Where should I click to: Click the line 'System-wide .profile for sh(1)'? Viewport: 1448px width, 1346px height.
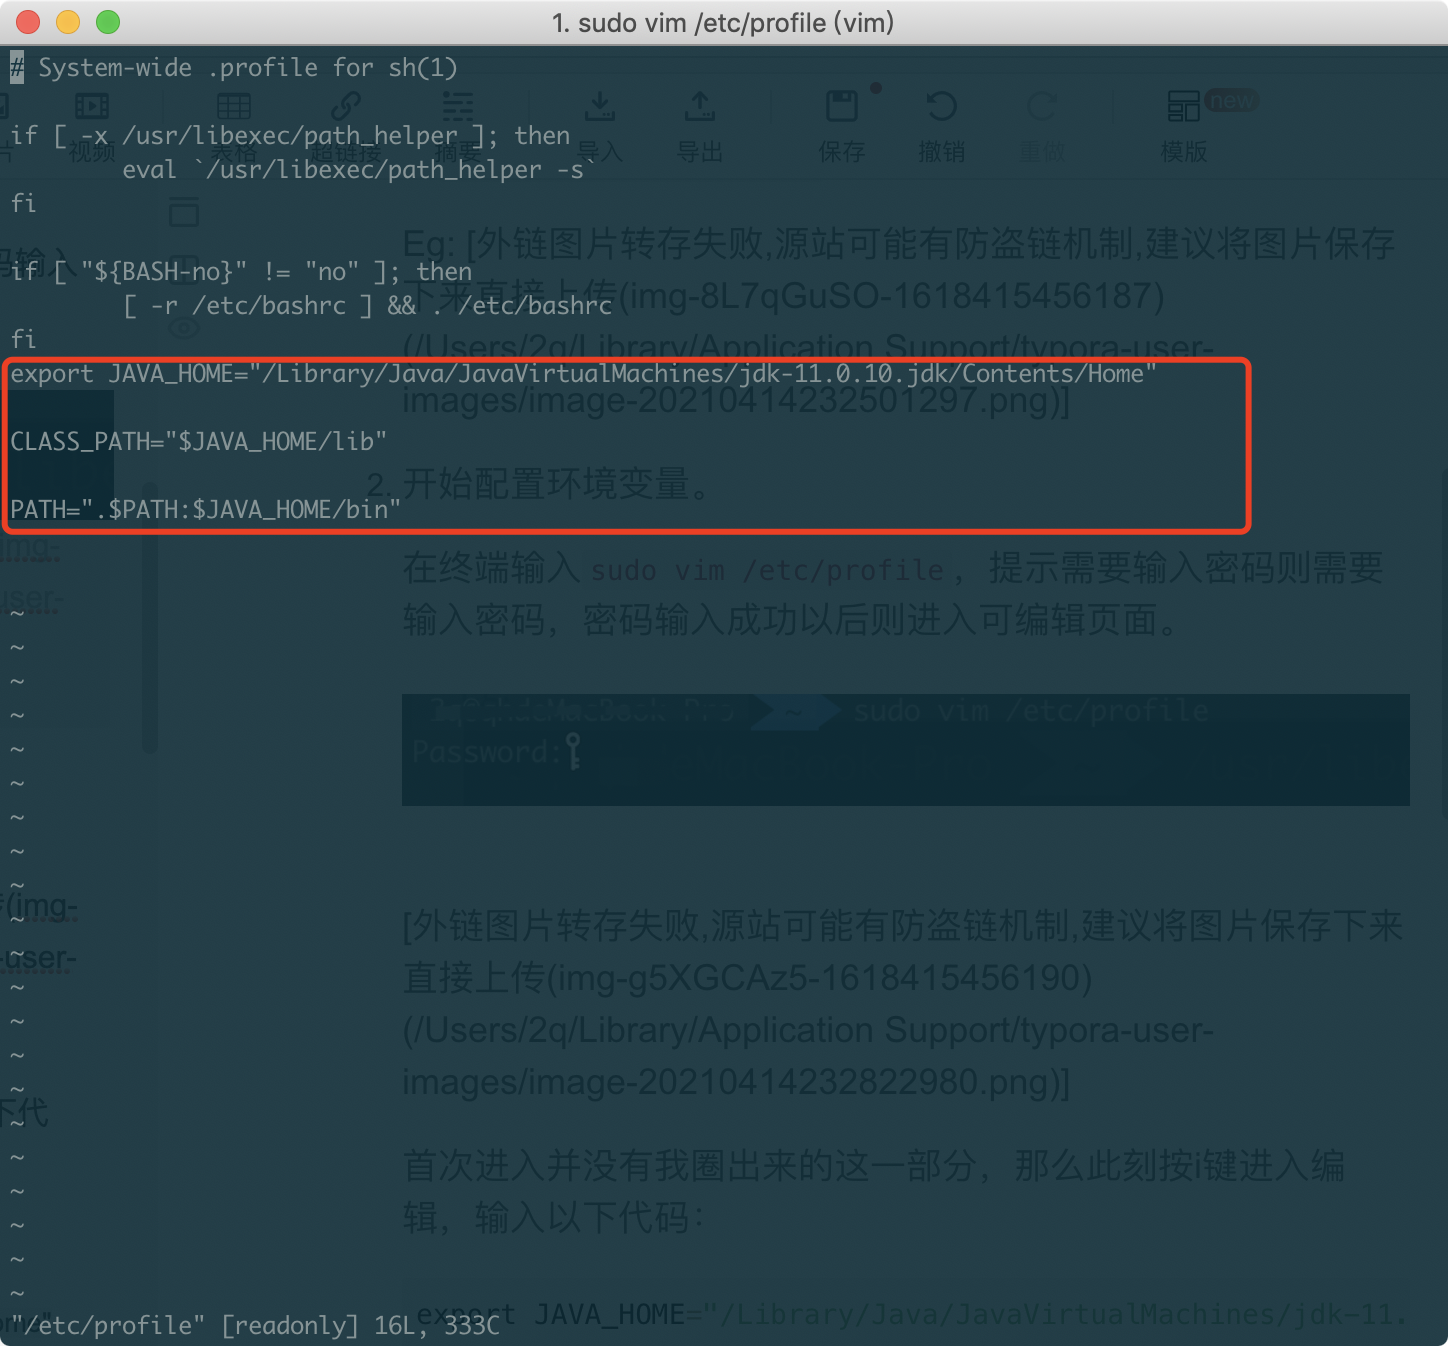248,68
